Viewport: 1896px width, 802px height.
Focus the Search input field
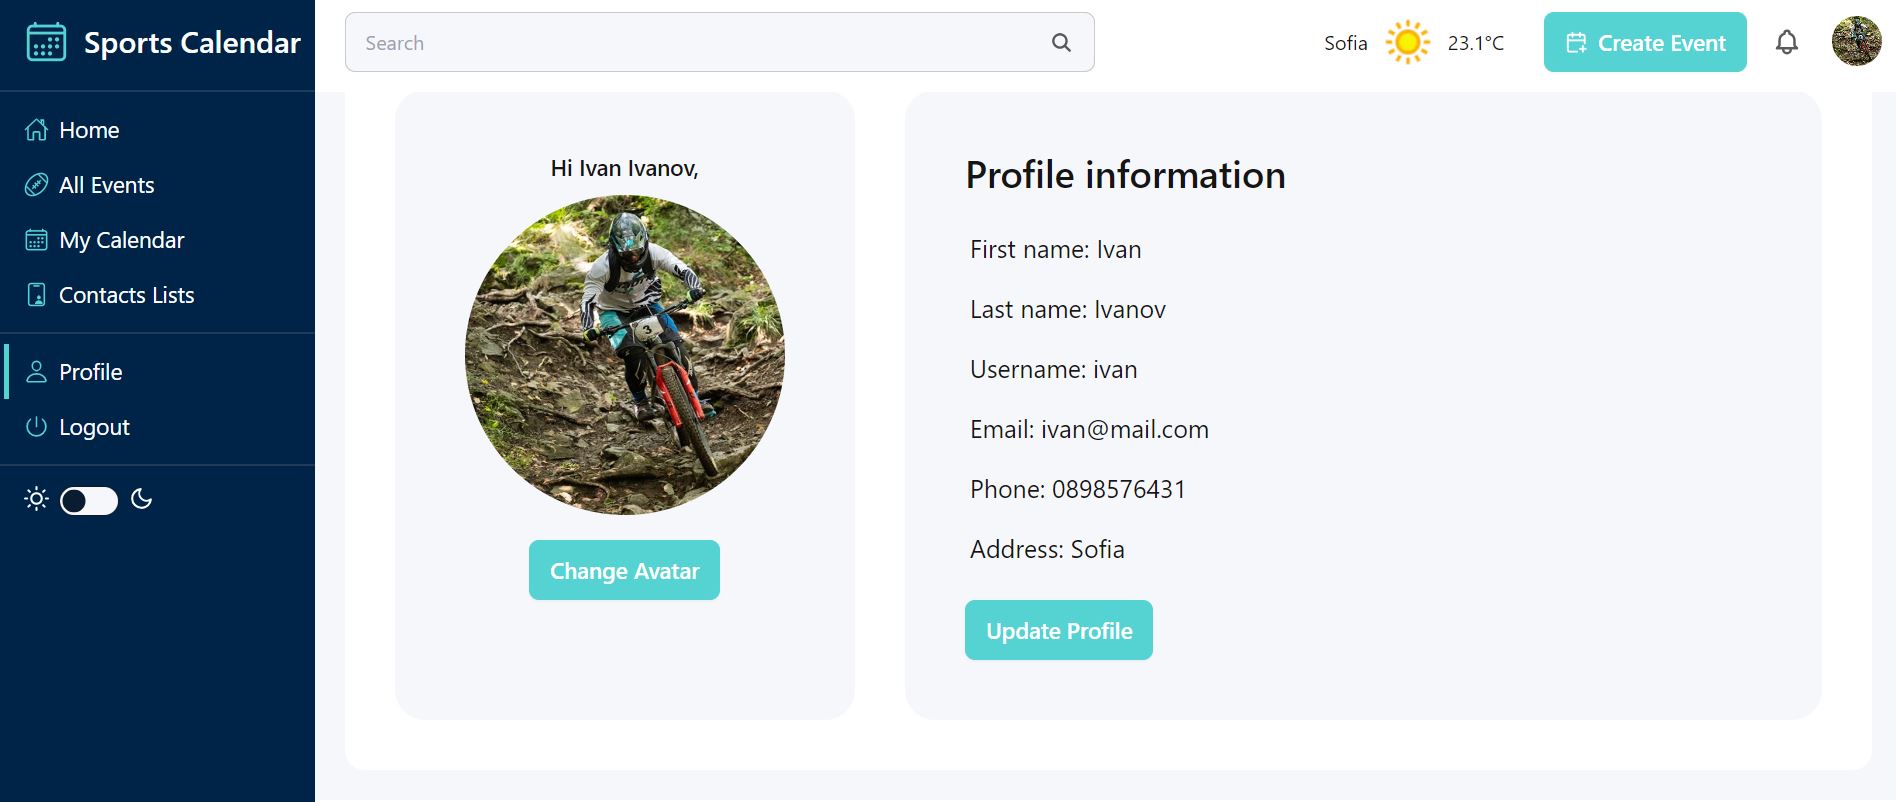tap(700, 43)
